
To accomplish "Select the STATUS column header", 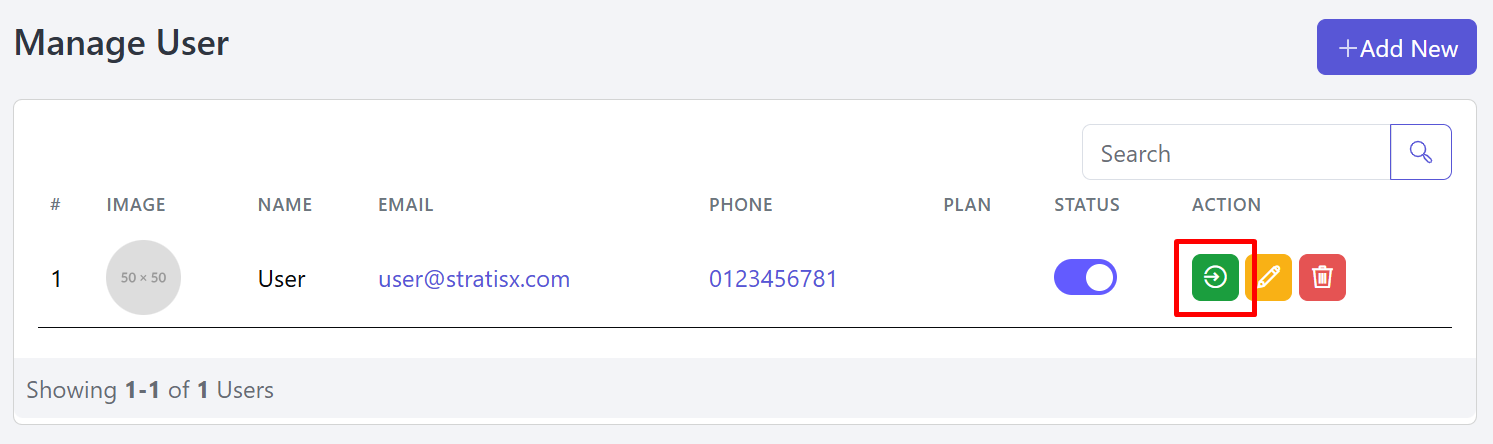I will (1087, 205).
